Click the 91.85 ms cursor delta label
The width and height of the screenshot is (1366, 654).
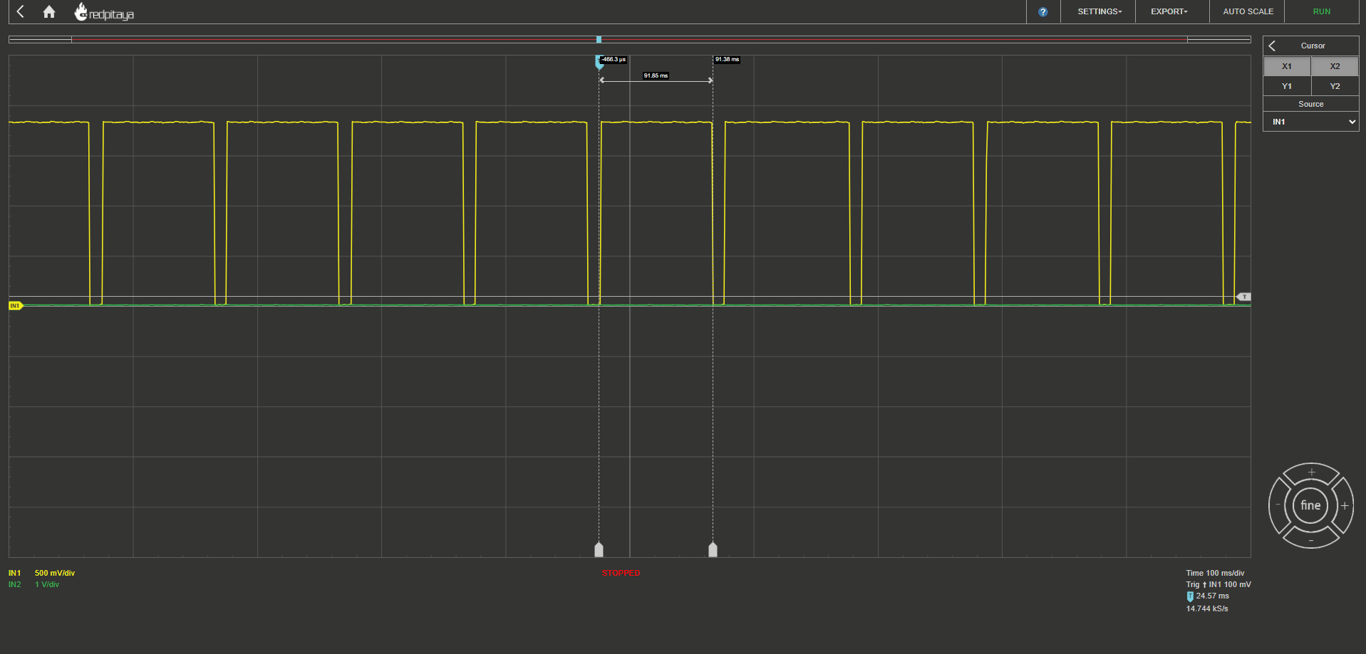(x=656, y=76)
